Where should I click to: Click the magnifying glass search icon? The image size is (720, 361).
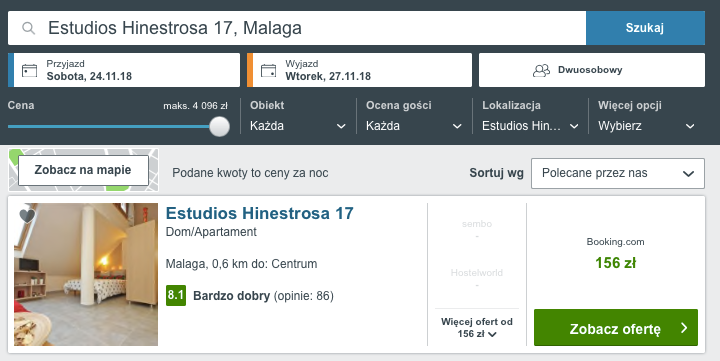coord(28,28)
